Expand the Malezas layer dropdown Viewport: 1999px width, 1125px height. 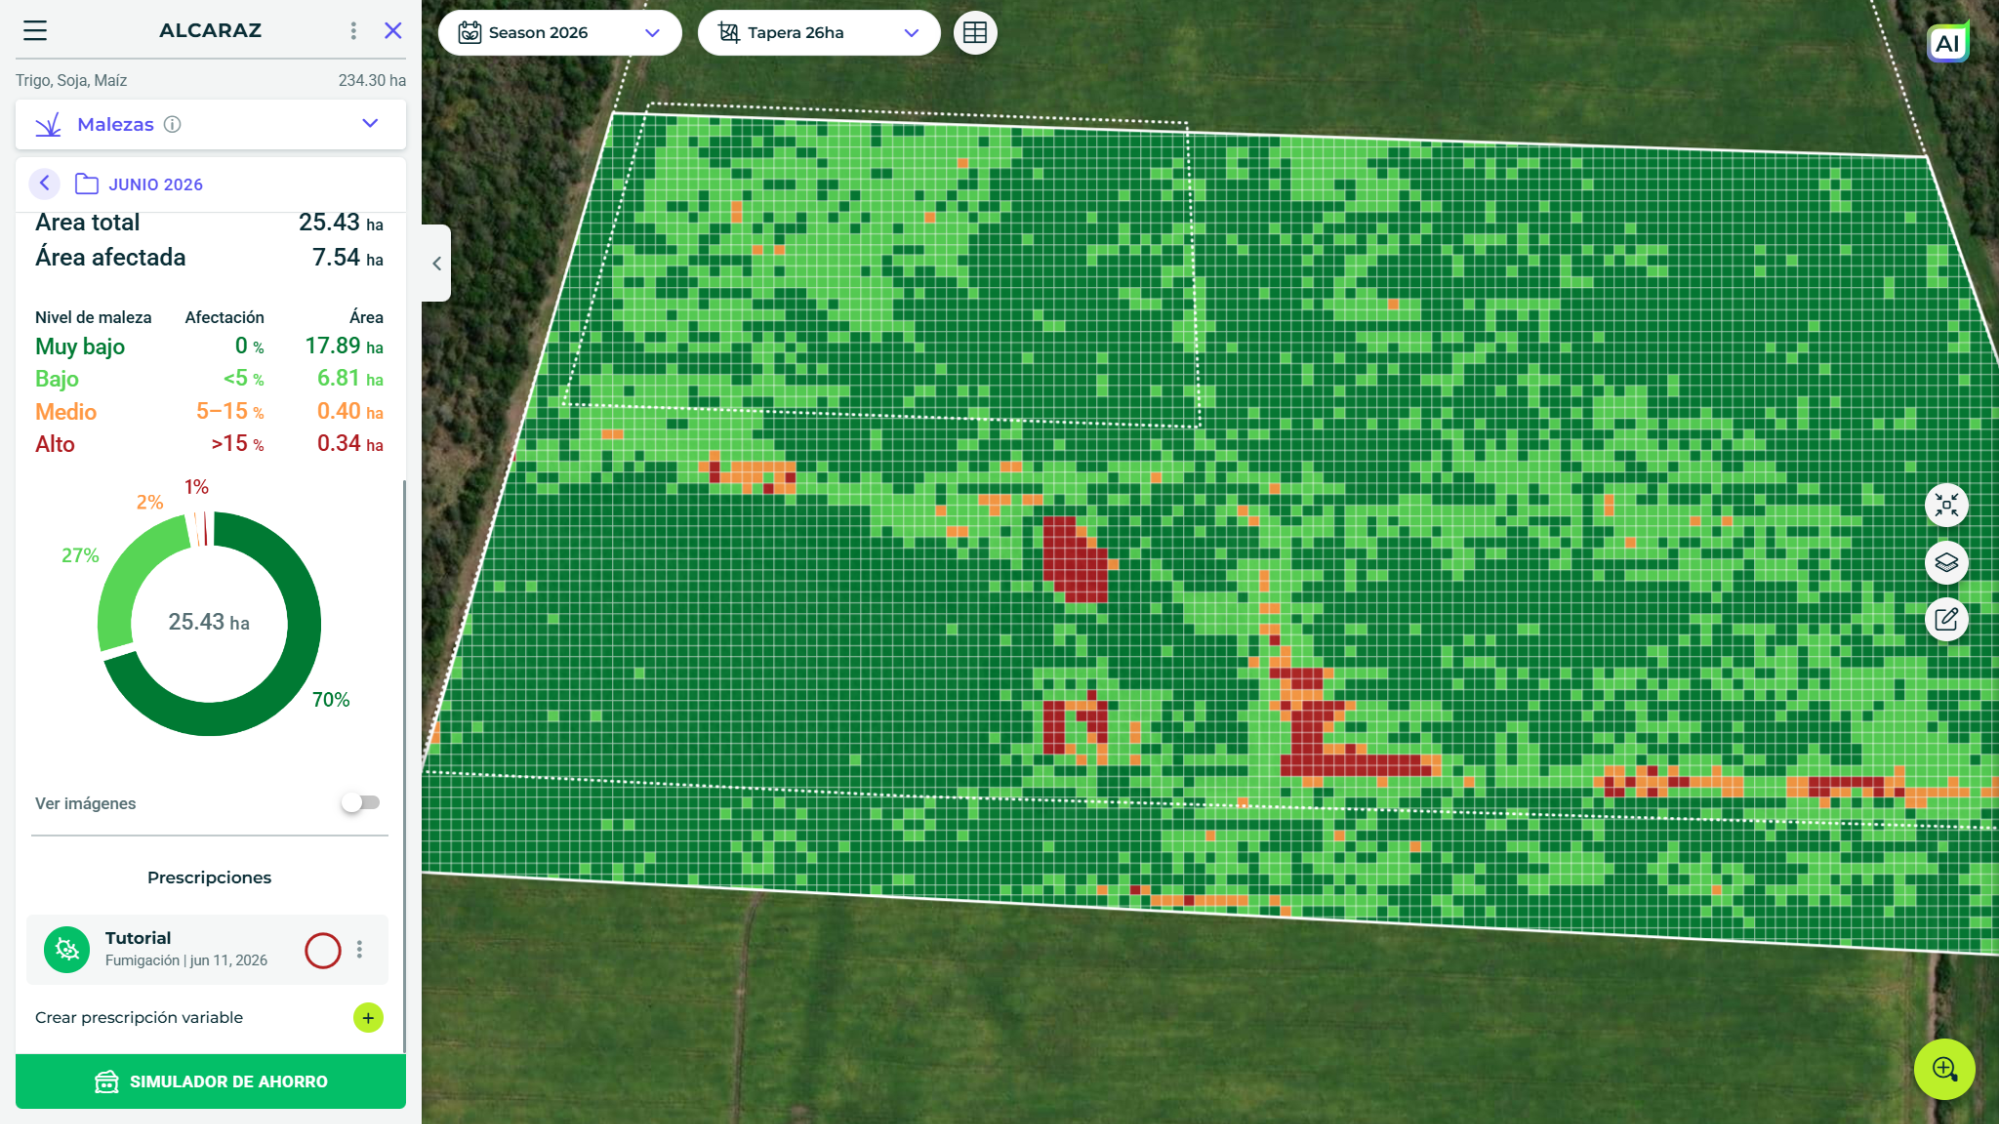point(370,124)
